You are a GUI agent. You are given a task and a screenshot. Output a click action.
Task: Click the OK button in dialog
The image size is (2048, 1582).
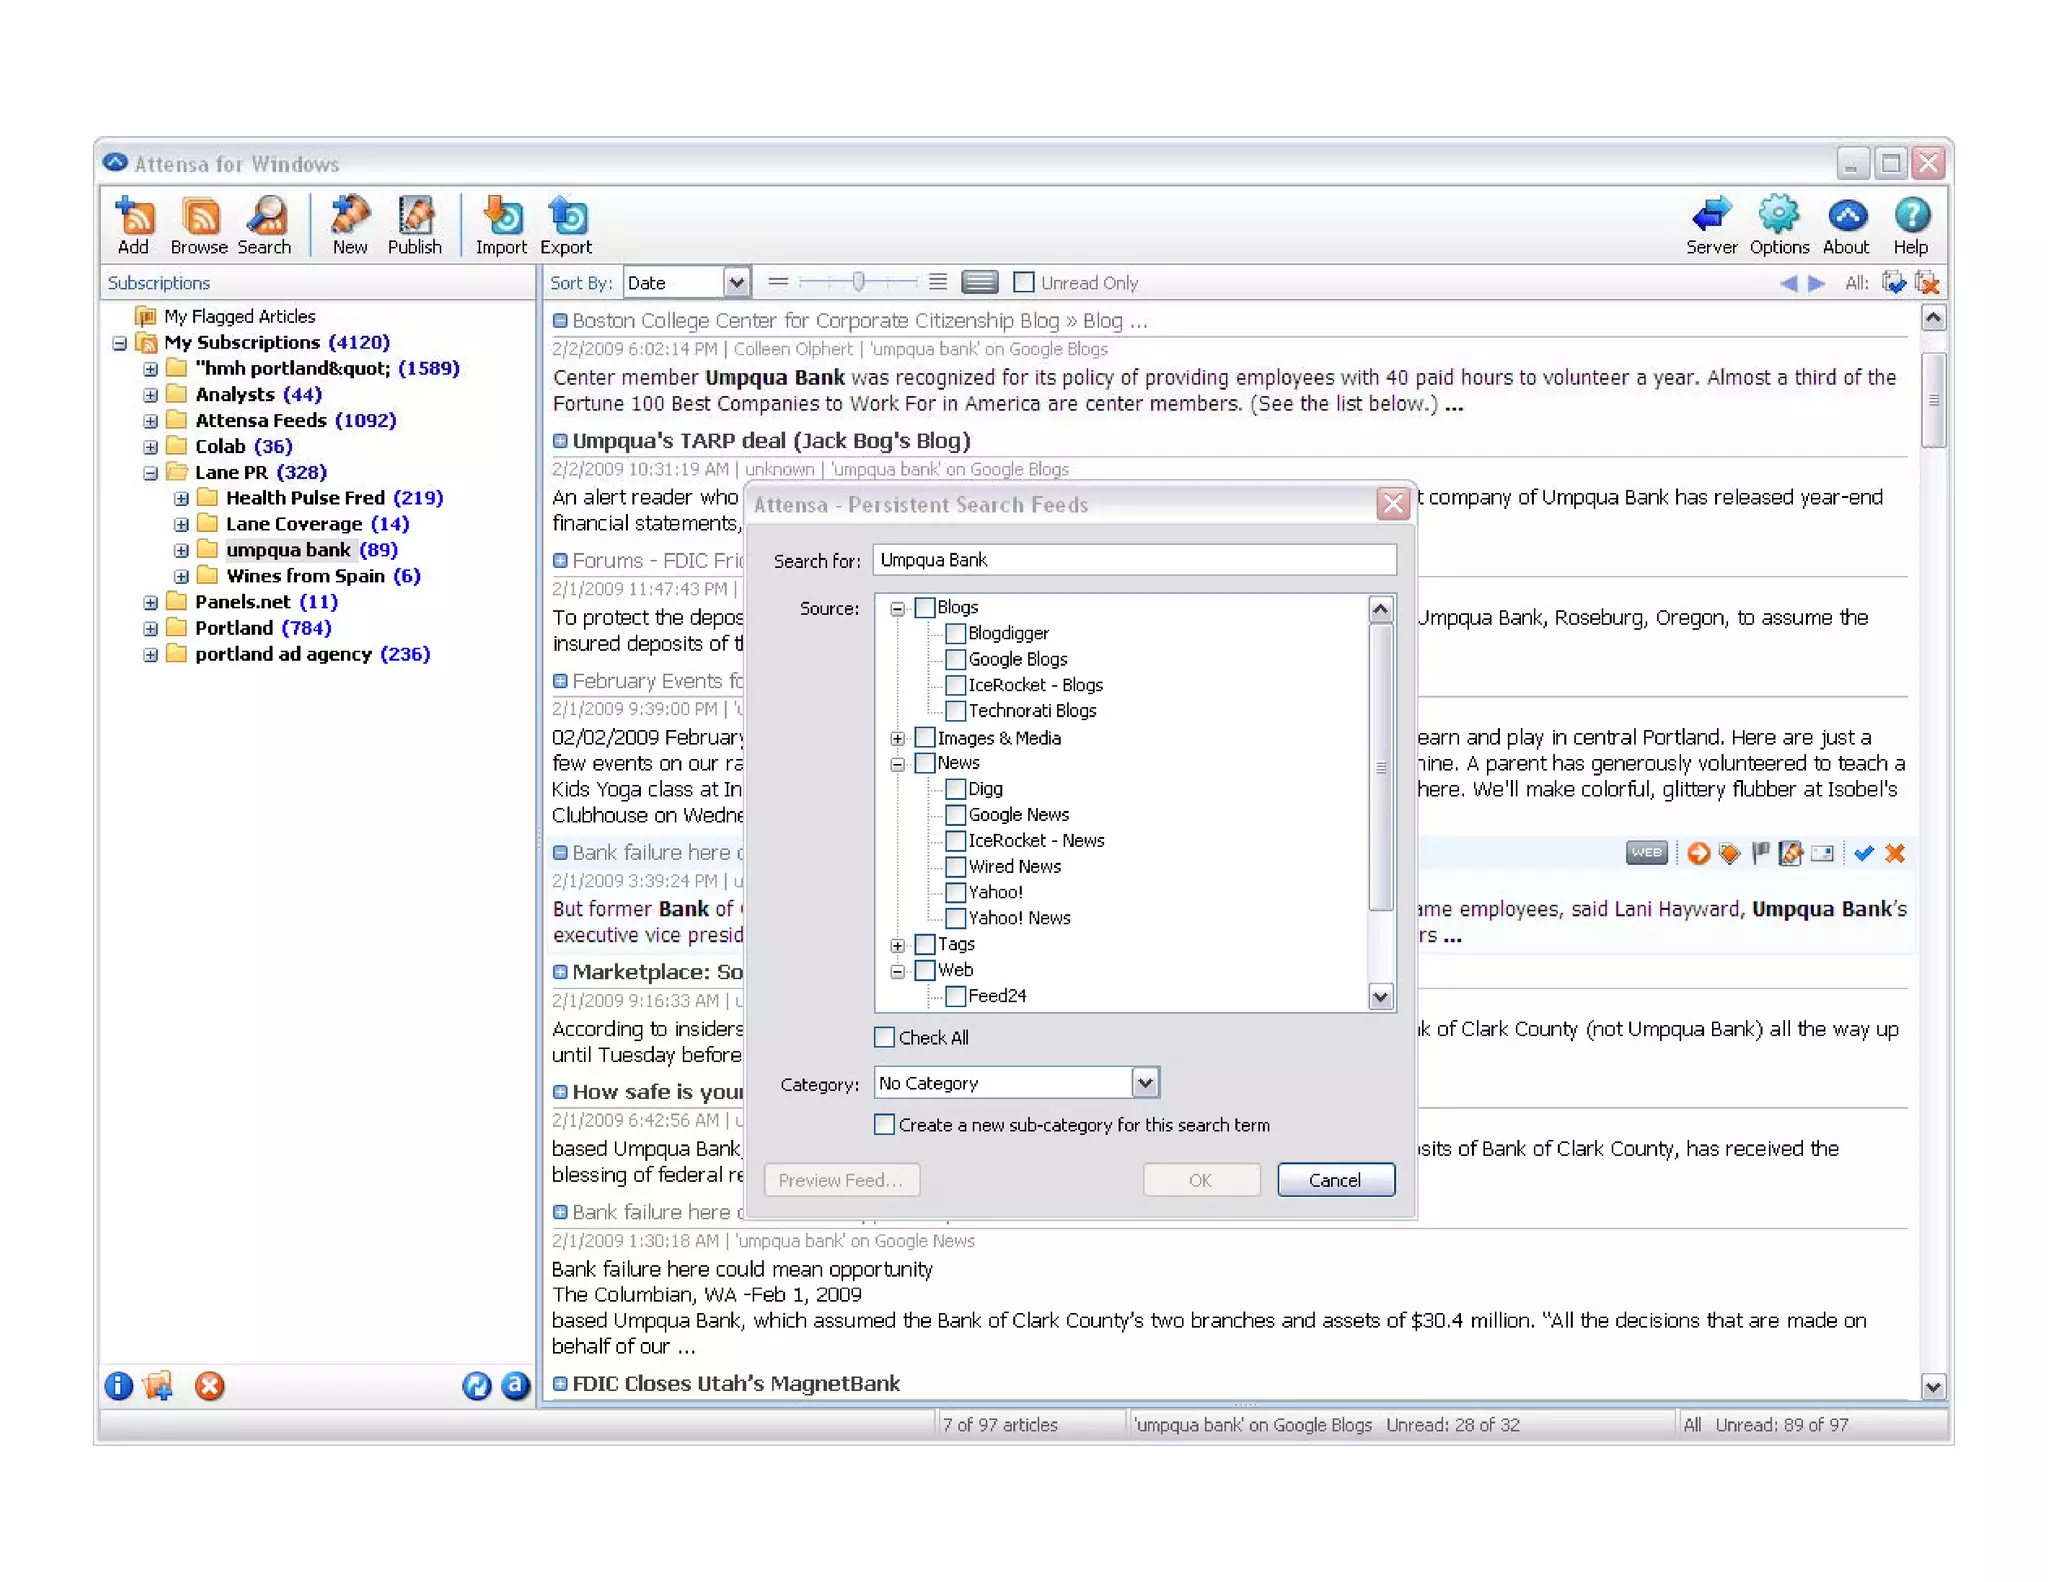click(x=1201, y=1180)
